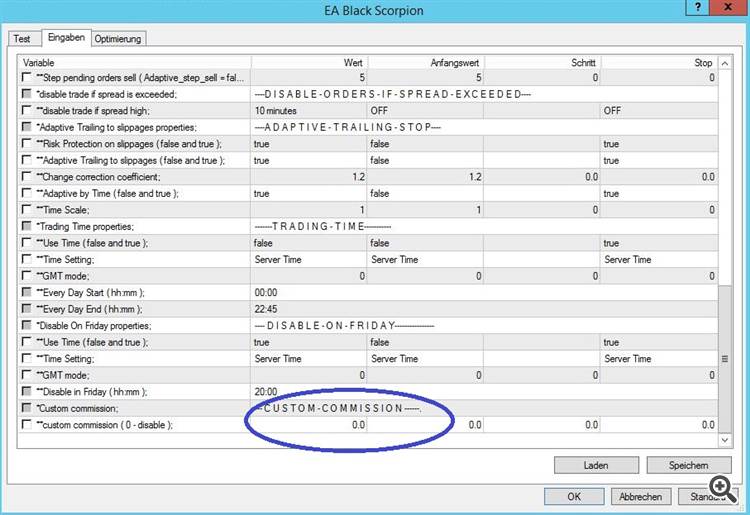Click the Schritt column header

coord(542,63)
